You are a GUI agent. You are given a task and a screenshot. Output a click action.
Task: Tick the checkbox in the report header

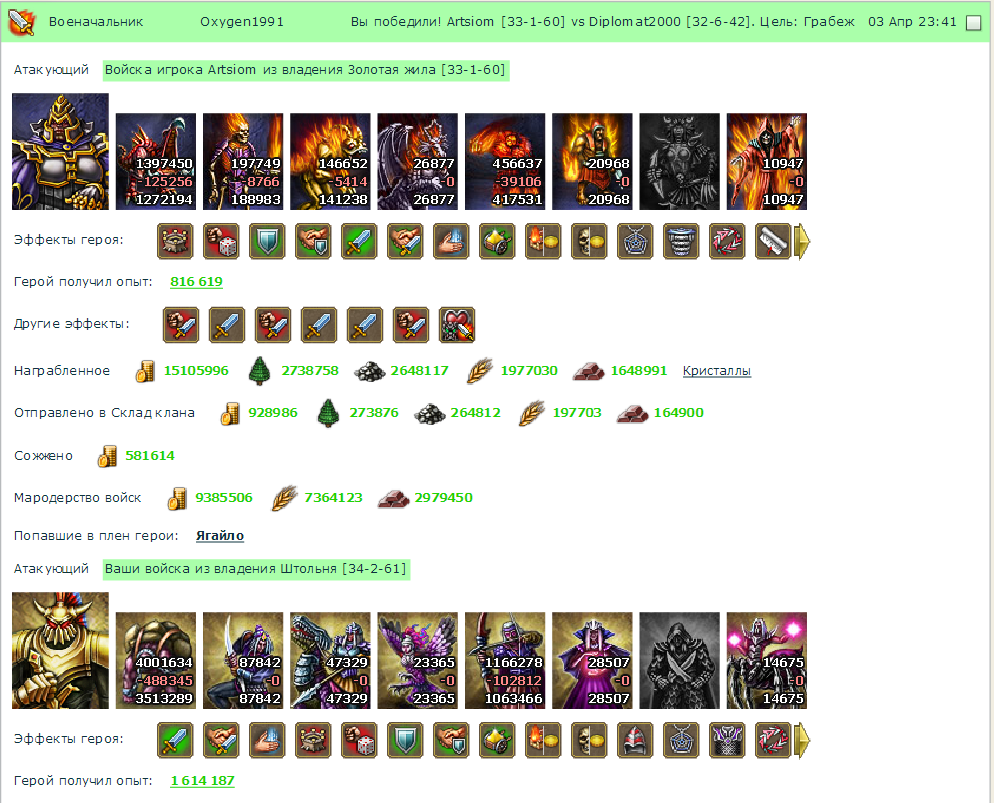click(x=972, y=23)
